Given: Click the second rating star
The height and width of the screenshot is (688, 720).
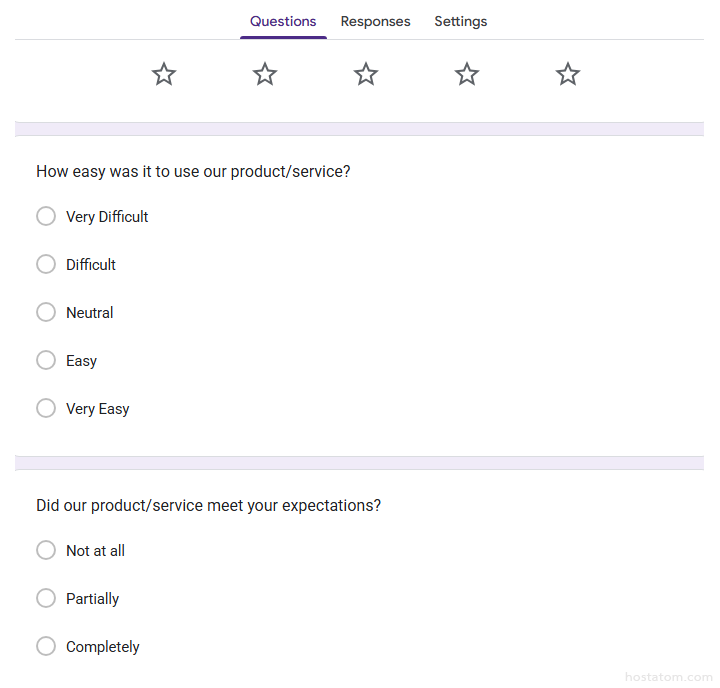Looking at the screenshot, I should [265, 74].
